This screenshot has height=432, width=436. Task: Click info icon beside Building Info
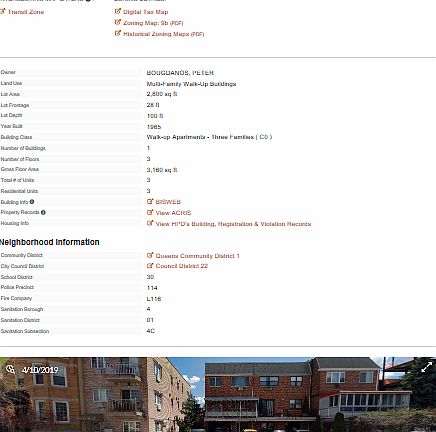(x=32, y=202)
